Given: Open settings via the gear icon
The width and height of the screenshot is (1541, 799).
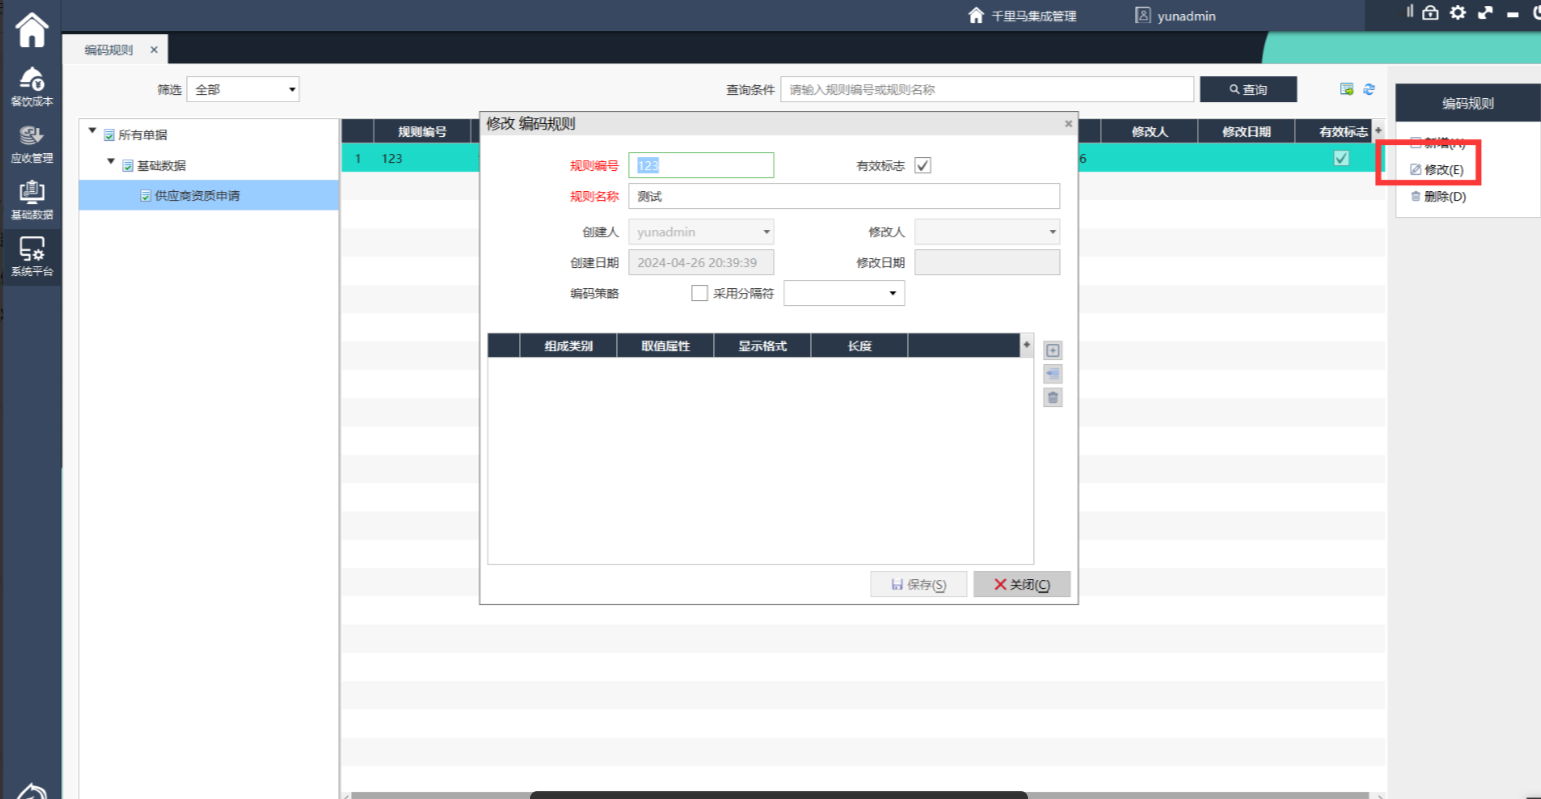Looking at the screenshot, I should pos(1458,13).
